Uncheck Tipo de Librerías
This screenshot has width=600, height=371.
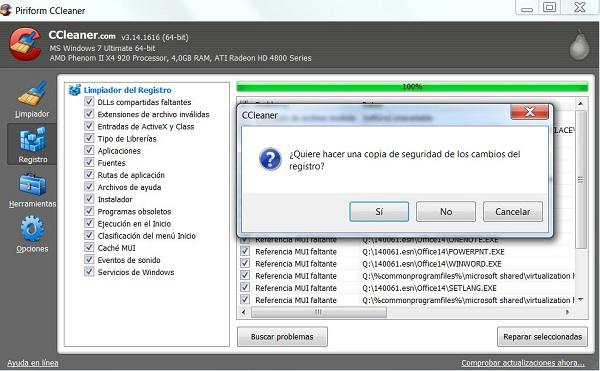pyautogui.click(x=89, y=138)
